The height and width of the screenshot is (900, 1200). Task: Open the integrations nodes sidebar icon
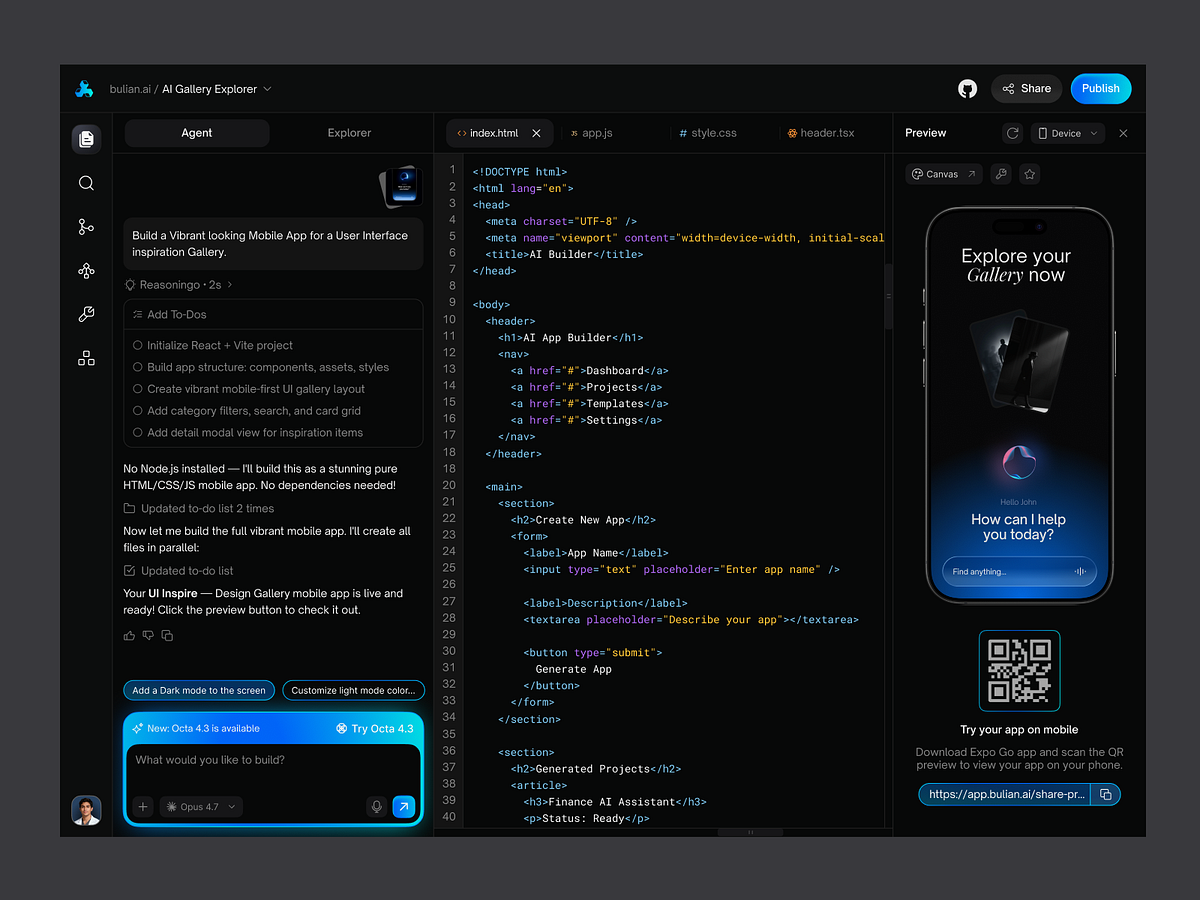(x=86, y=271)
